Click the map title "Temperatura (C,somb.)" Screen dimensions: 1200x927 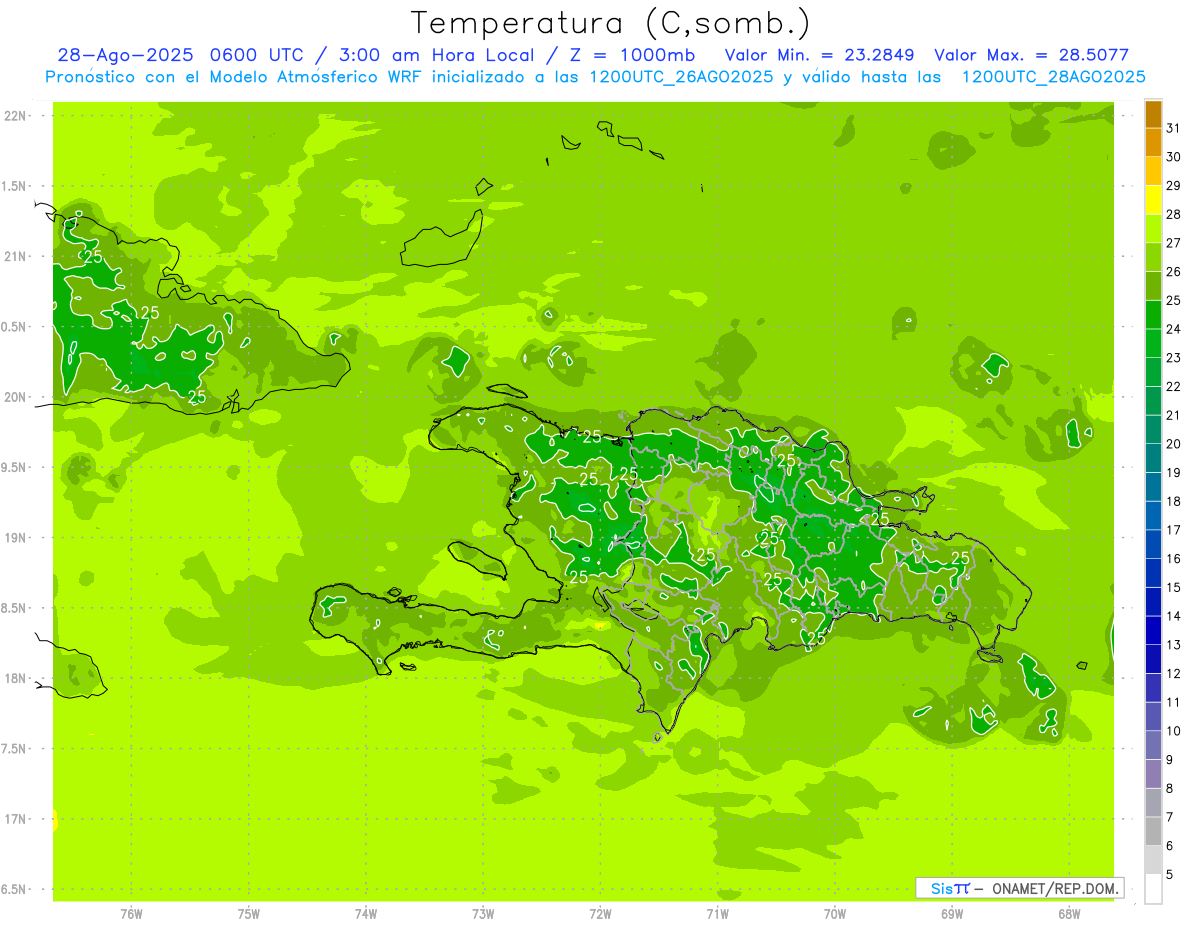[611, 24]
